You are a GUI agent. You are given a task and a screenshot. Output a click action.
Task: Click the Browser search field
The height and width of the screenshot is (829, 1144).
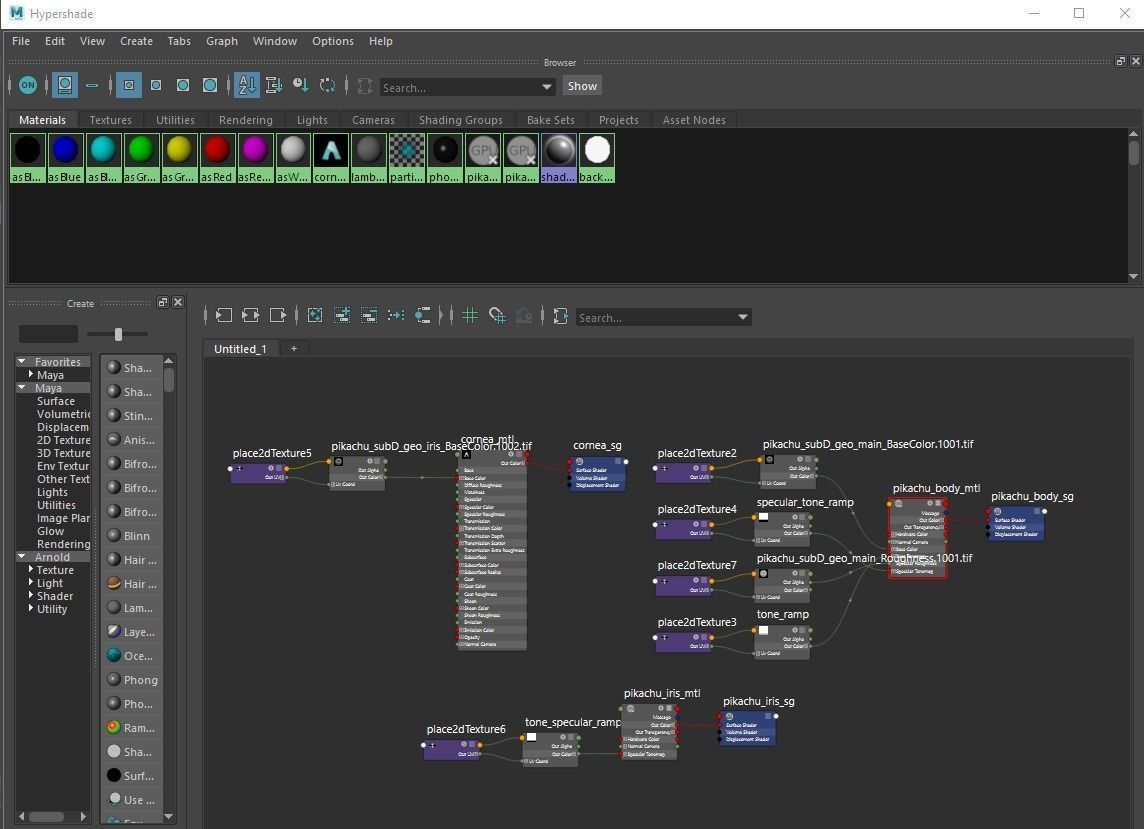point(459,88)
